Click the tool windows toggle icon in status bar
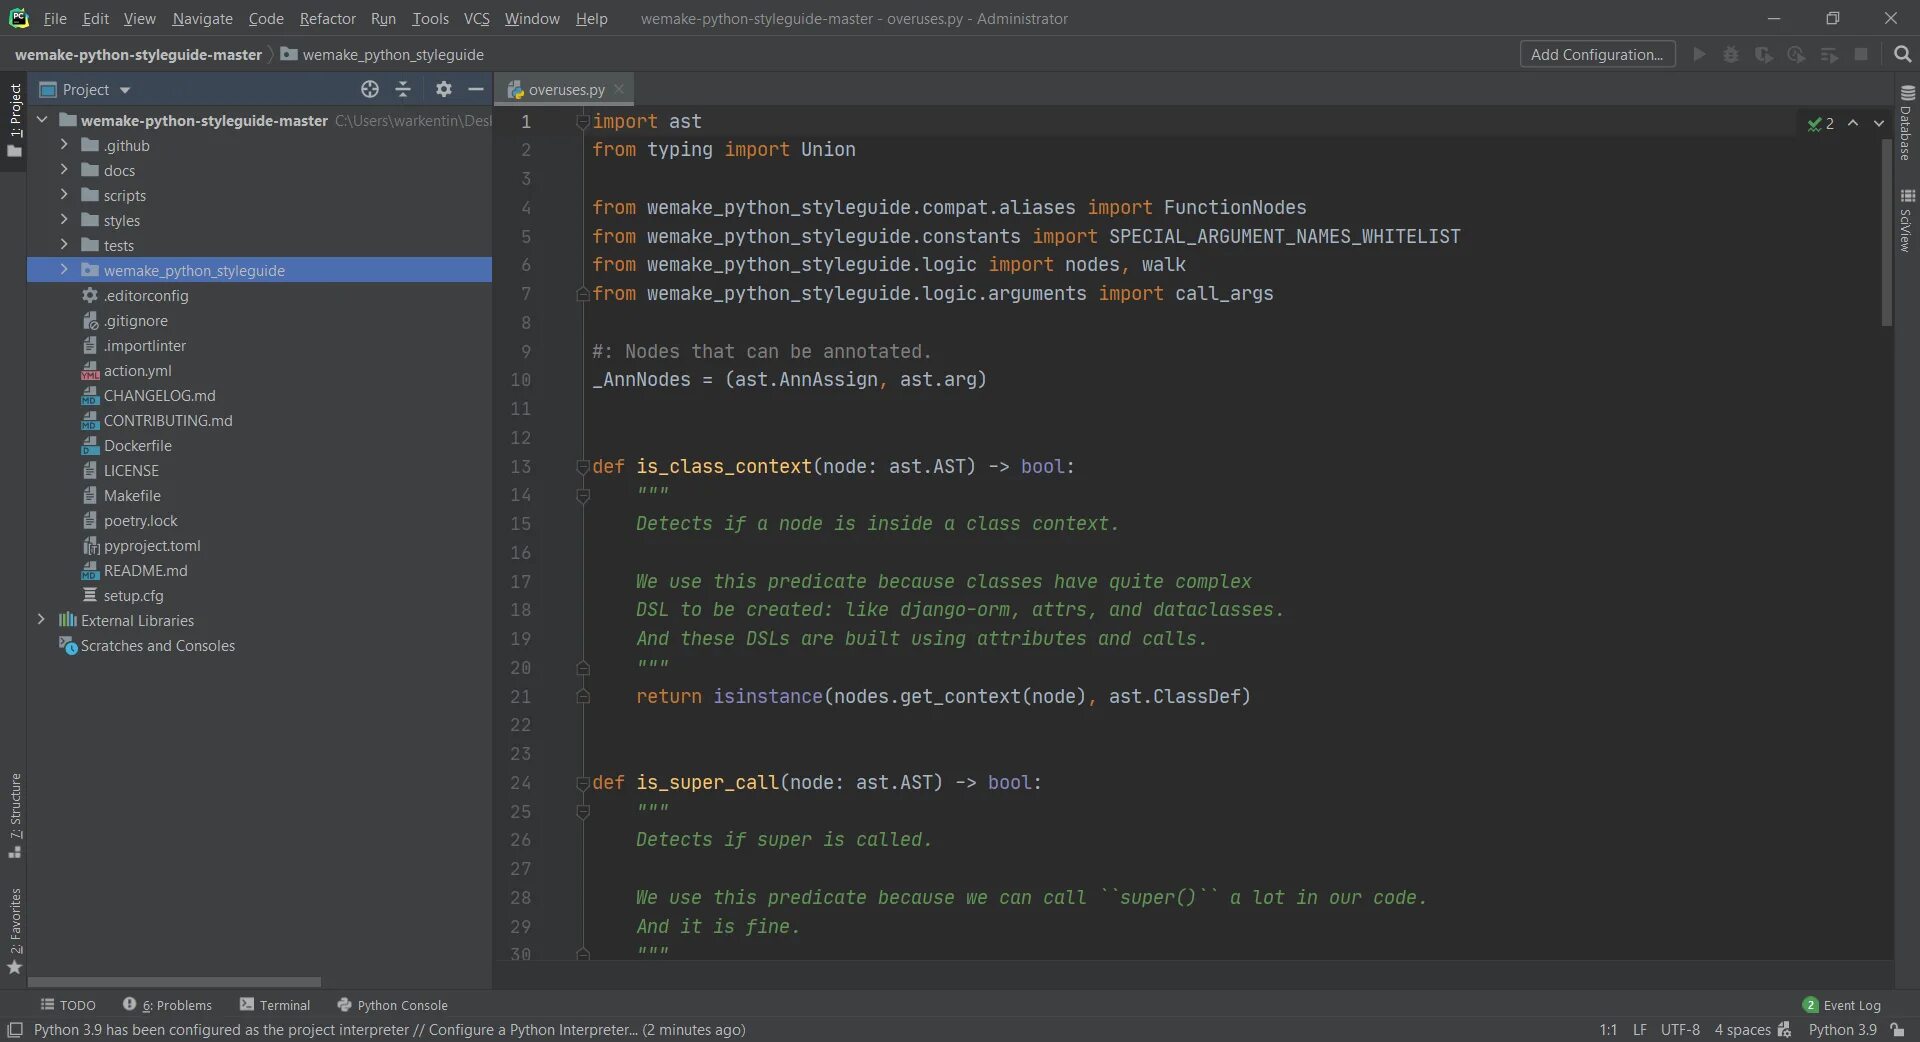 14,1029
